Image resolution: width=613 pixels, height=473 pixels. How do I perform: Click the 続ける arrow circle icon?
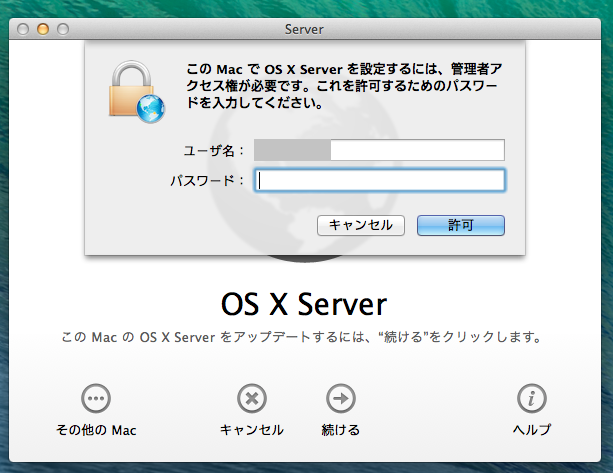341,398
